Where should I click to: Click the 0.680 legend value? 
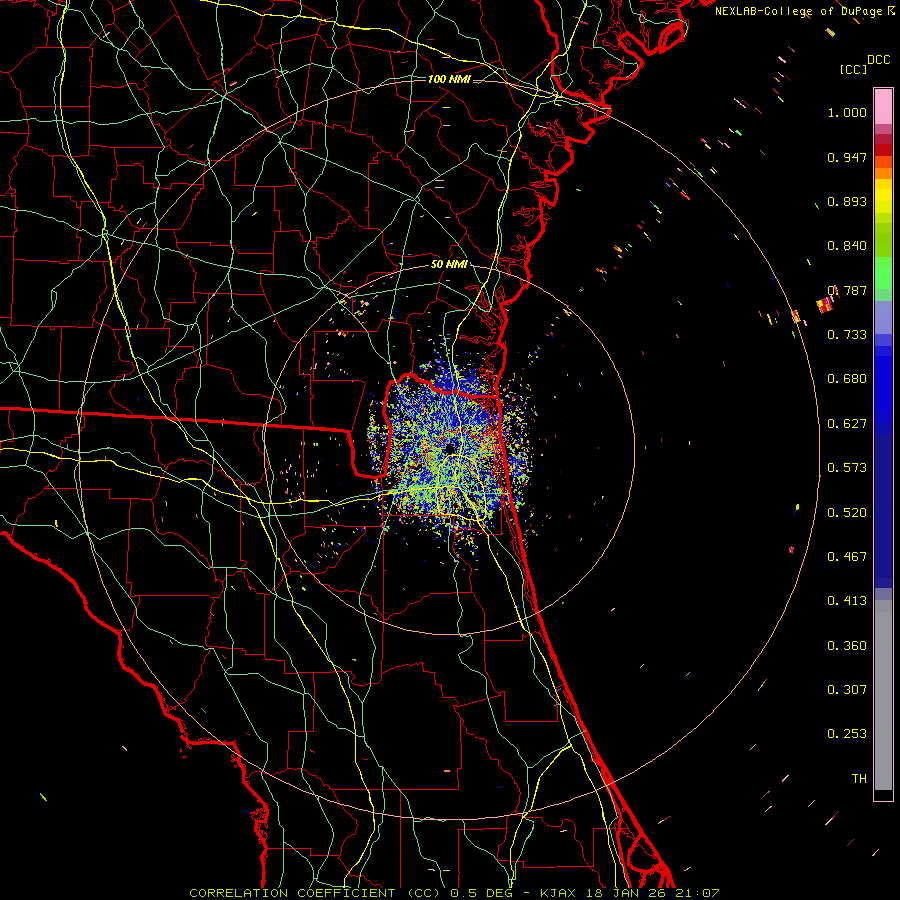tap(847, 379)
